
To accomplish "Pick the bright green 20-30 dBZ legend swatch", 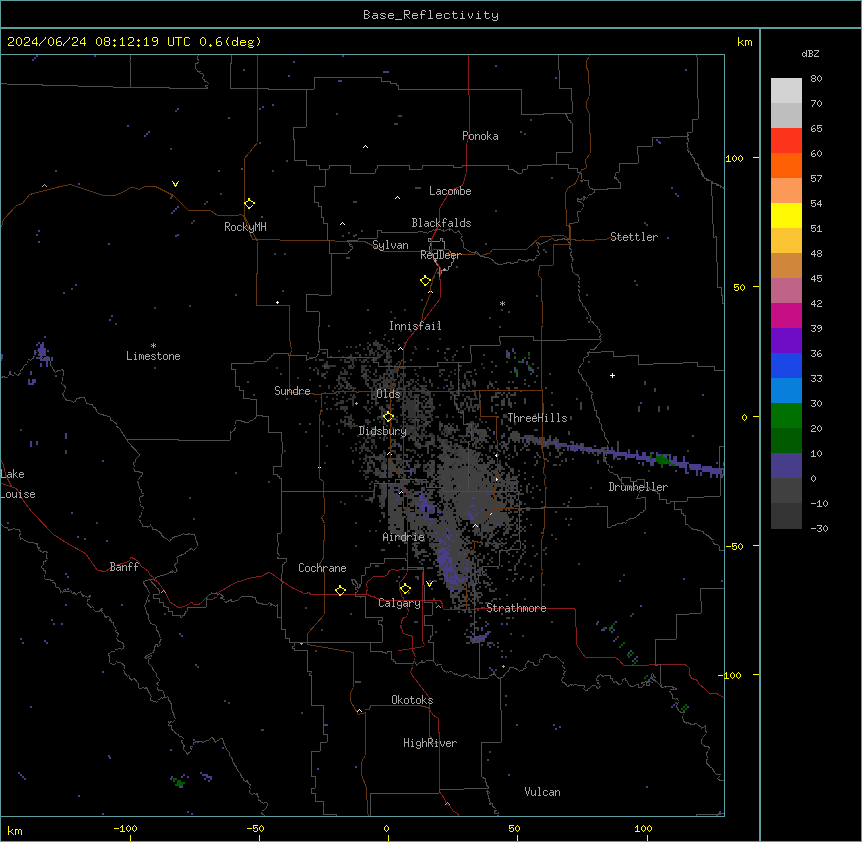I will coord(786,416).
